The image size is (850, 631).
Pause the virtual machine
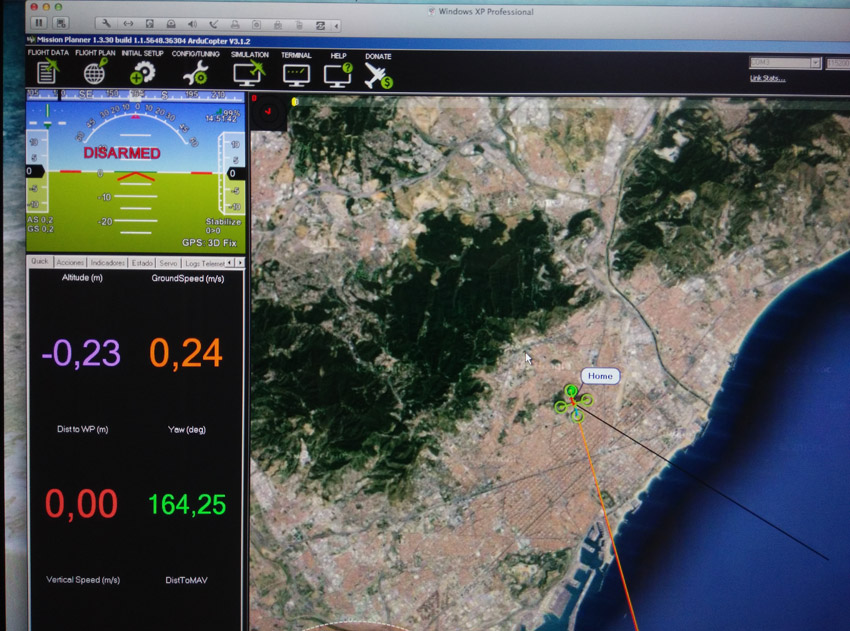click(x=39, y=22)
